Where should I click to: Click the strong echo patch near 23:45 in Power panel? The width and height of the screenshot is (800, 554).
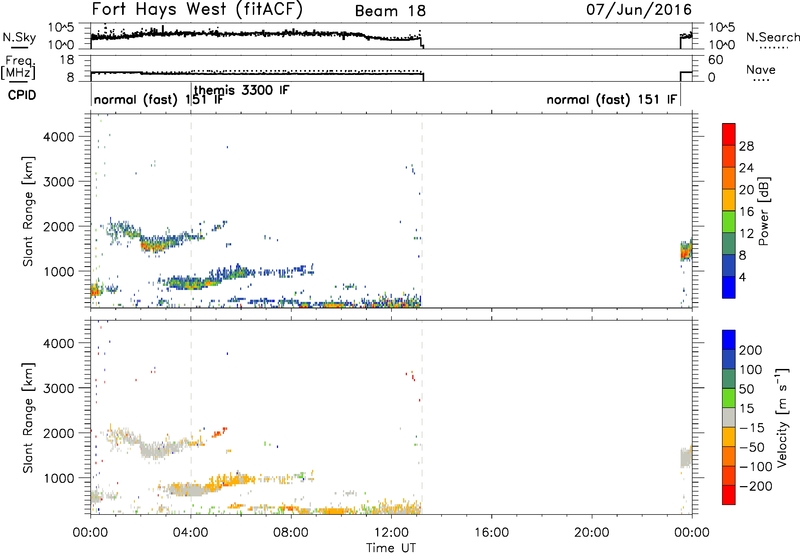pyautogui.click(x=686, y=251)
